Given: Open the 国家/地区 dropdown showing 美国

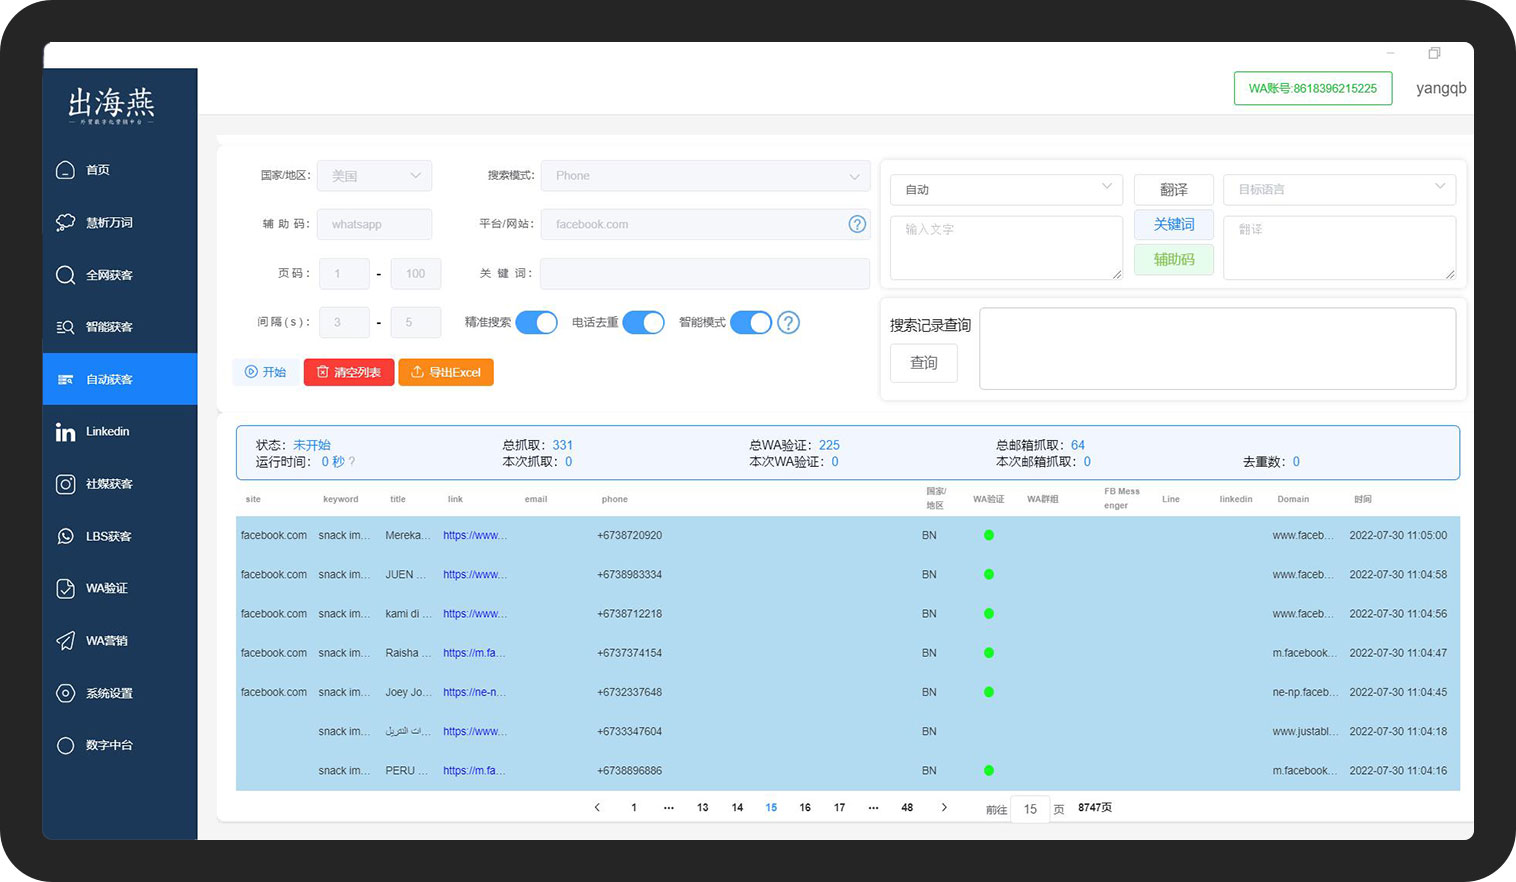Looking at the screenshot, I should click(x=374, y=176).
